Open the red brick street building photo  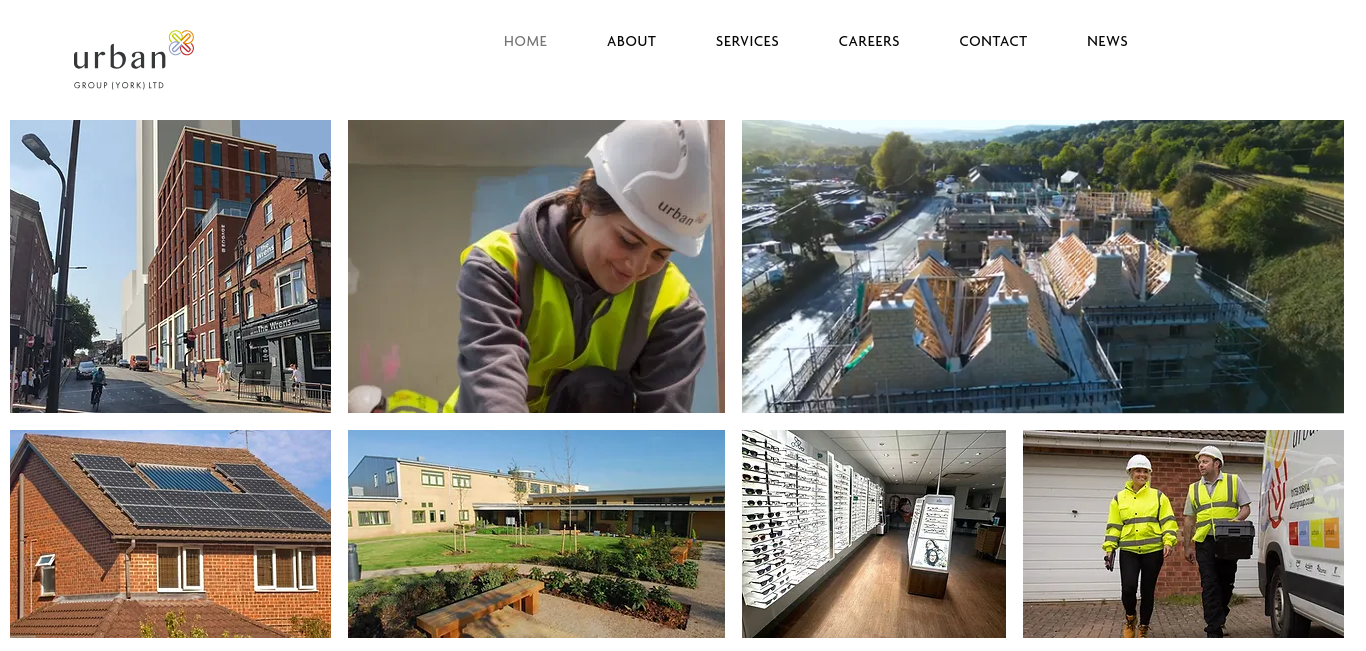(170, 266)
